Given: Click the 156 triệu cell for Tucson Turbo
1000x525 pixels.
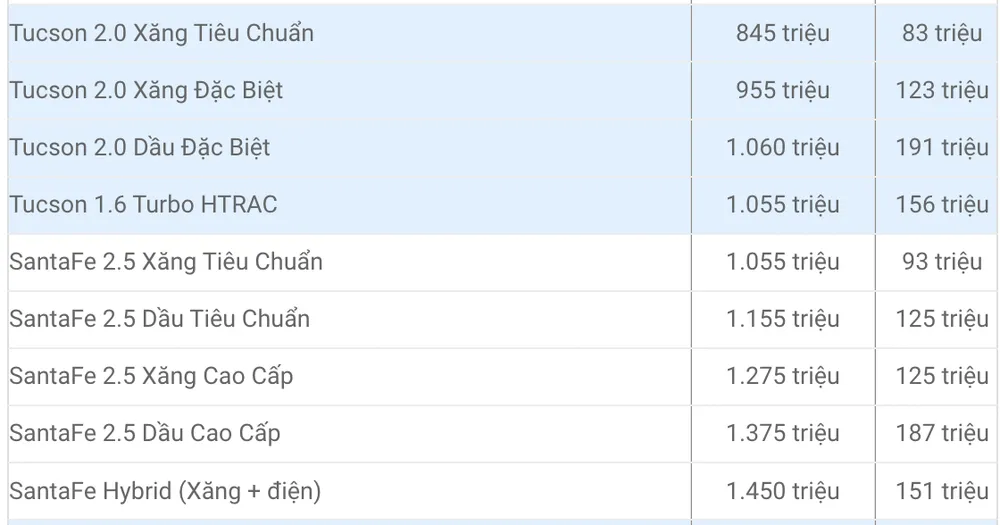Looking at the screenshot, I should pyautogui.click(x=942, y=205).
